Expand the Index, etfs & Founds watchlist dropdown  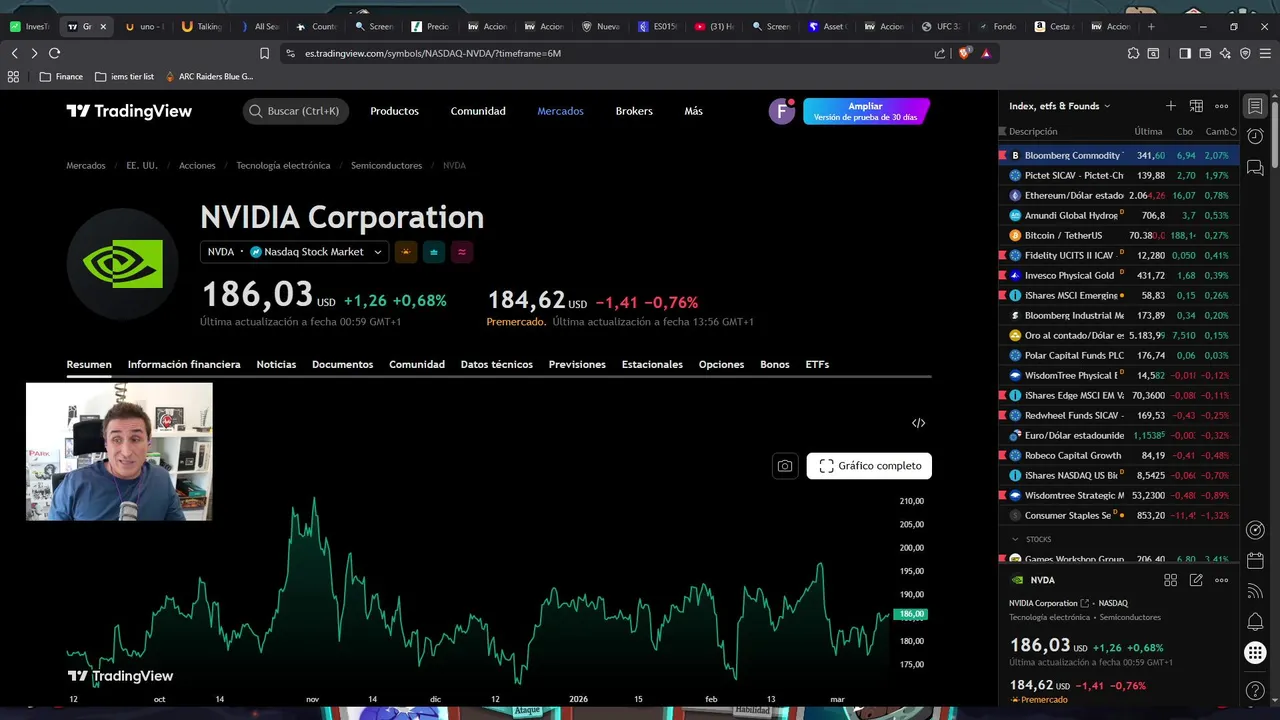[1060, 106]
